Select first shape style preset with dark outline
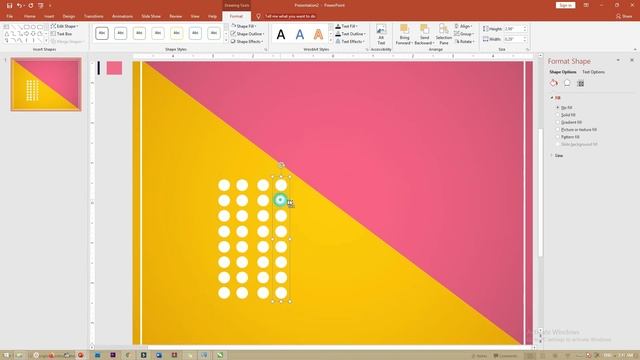The width and height of the screenshot is (640, 360). [x=102, y=33]
